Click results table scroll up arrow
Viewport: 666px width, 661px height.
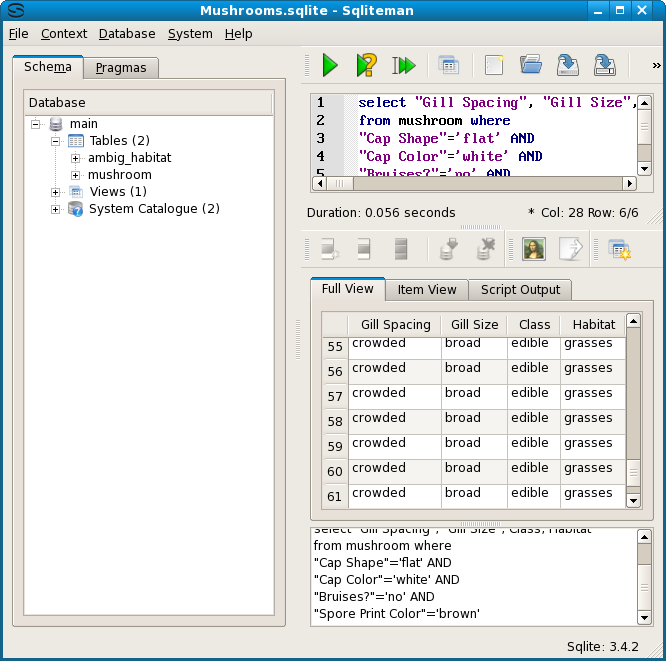tap(633, 321)
